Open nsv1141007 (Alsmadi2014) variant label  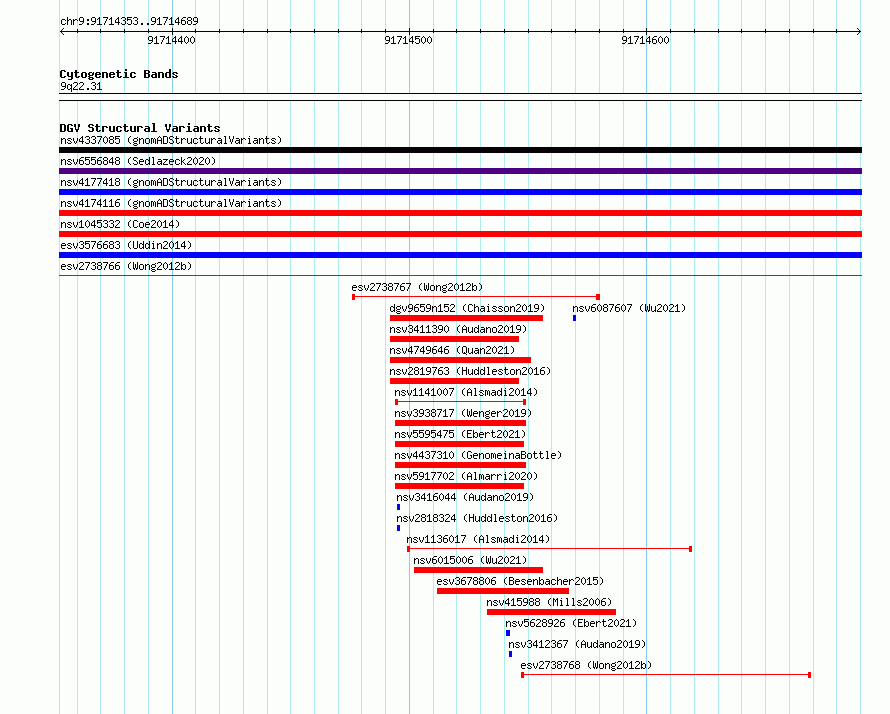[x=466, y=392]
